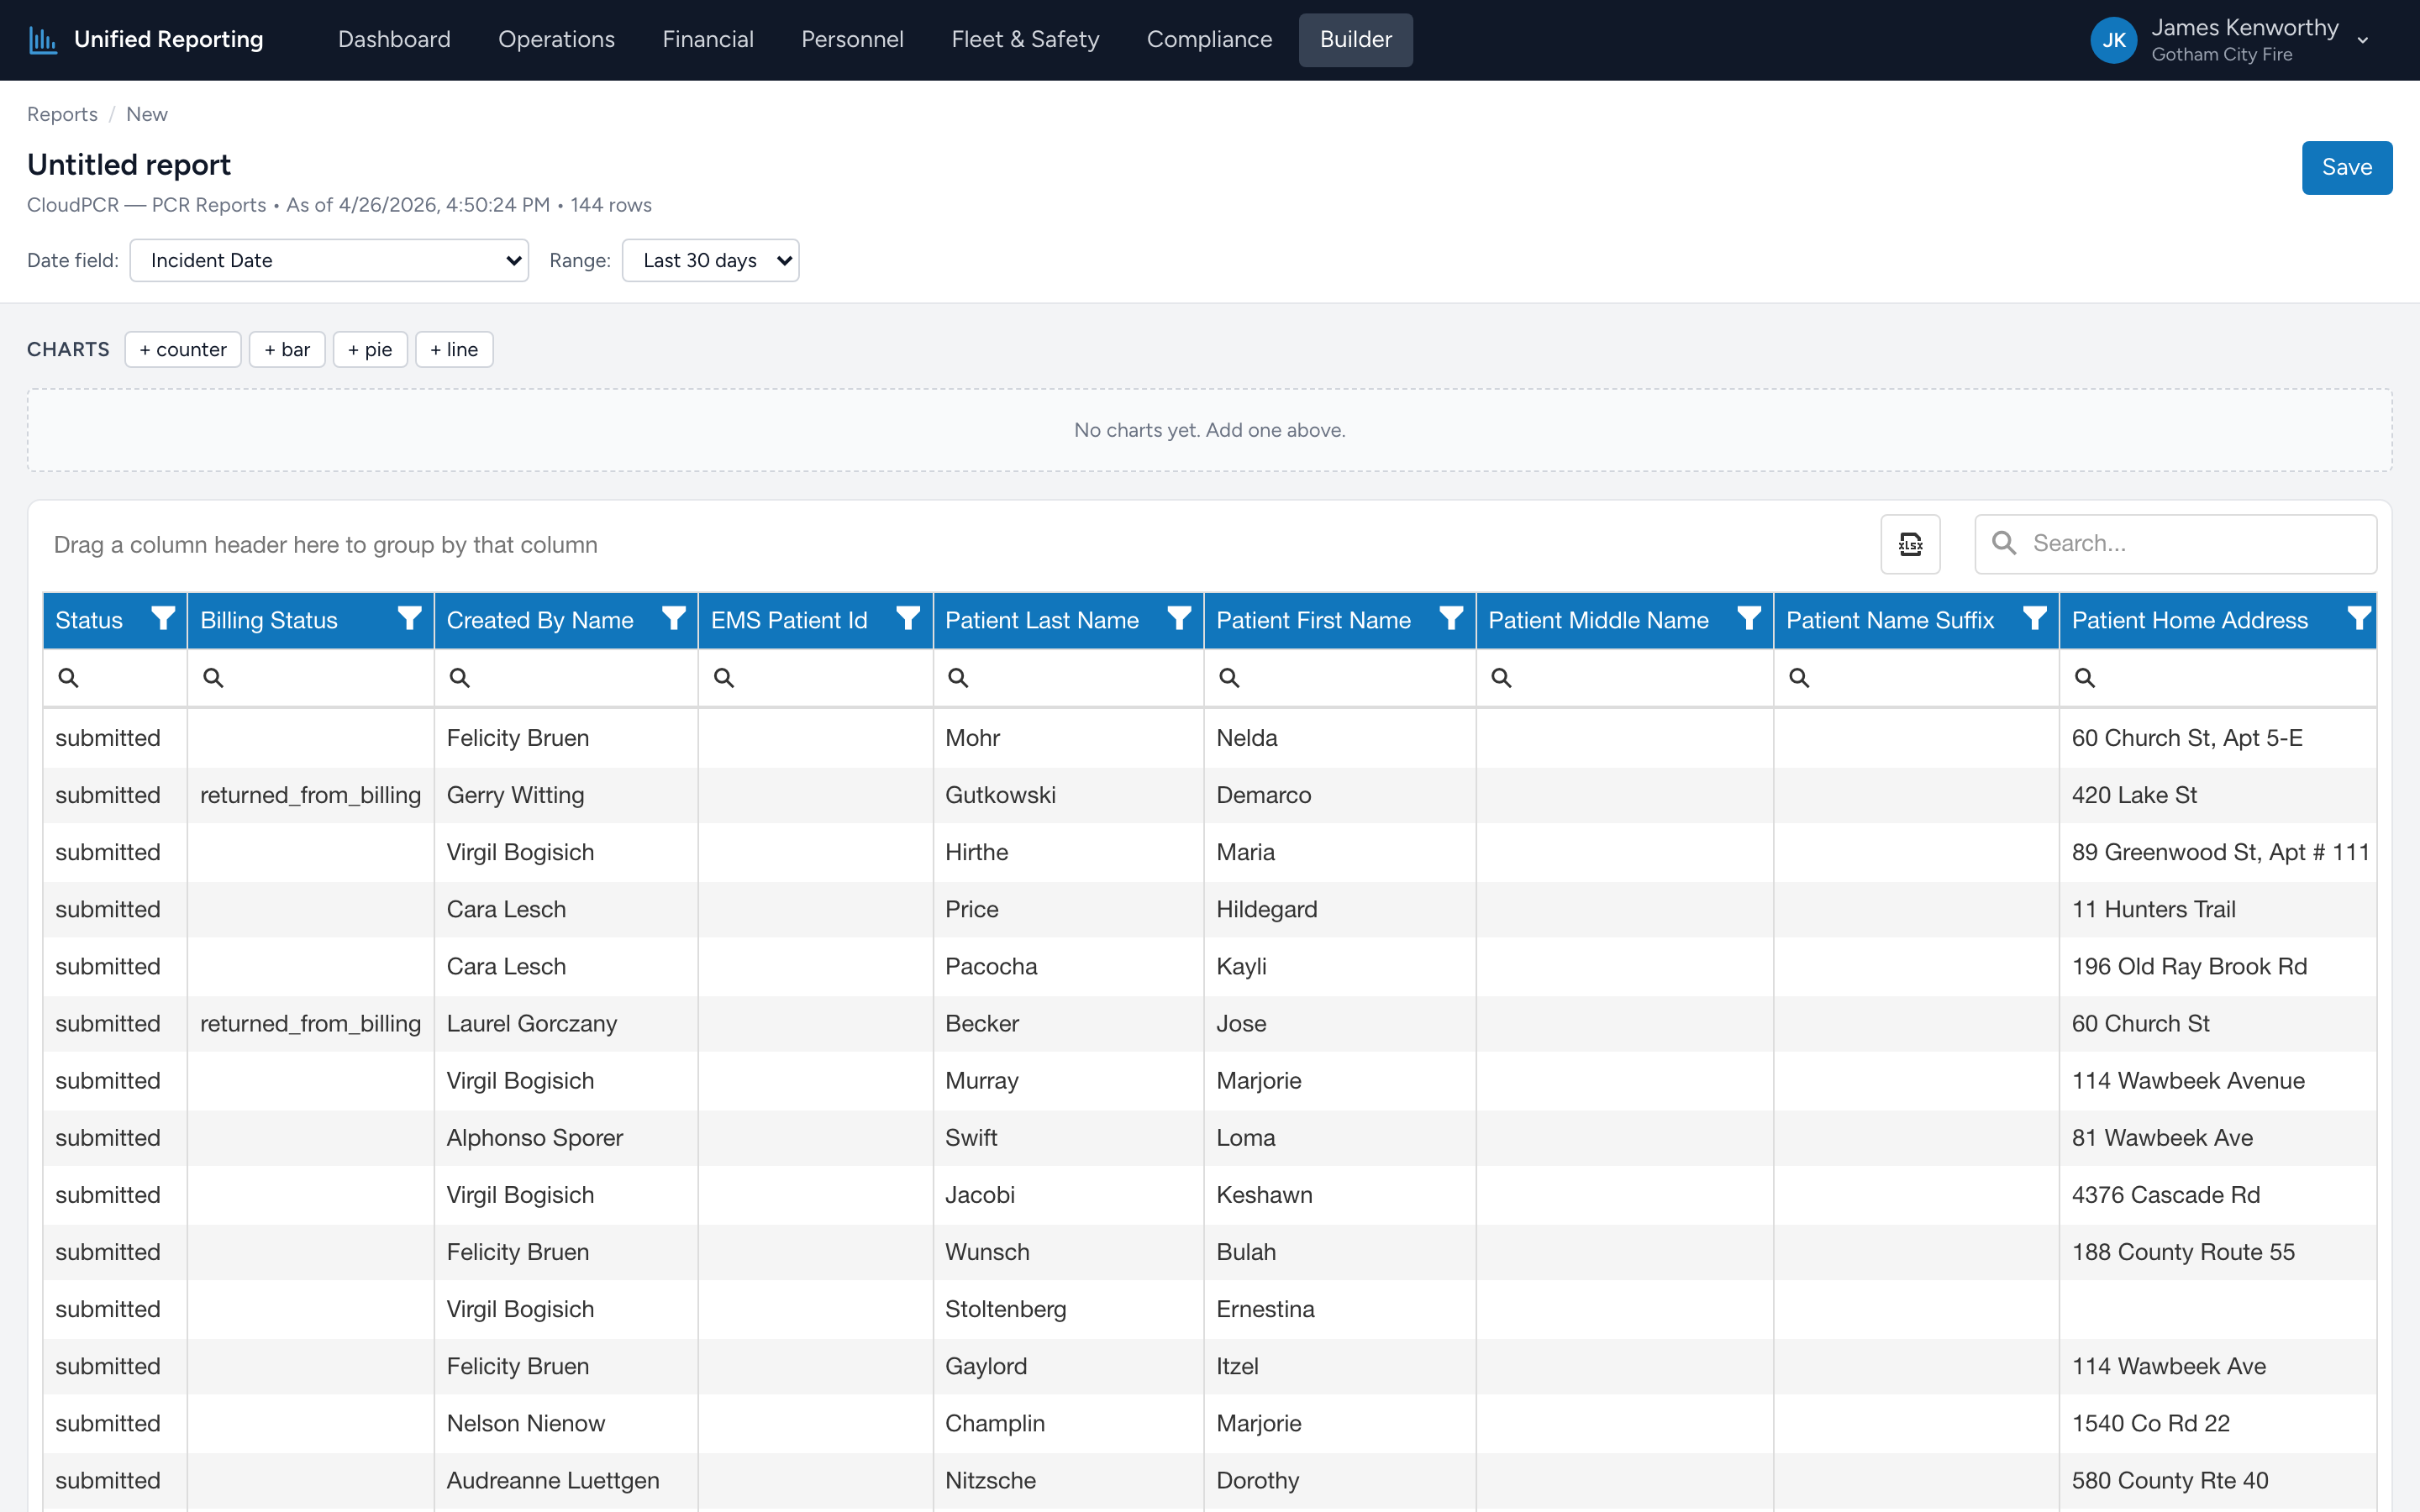Sort by Billing Status column header
This screenshot has height=1512, width=2420.
click(x=269, y=620)
